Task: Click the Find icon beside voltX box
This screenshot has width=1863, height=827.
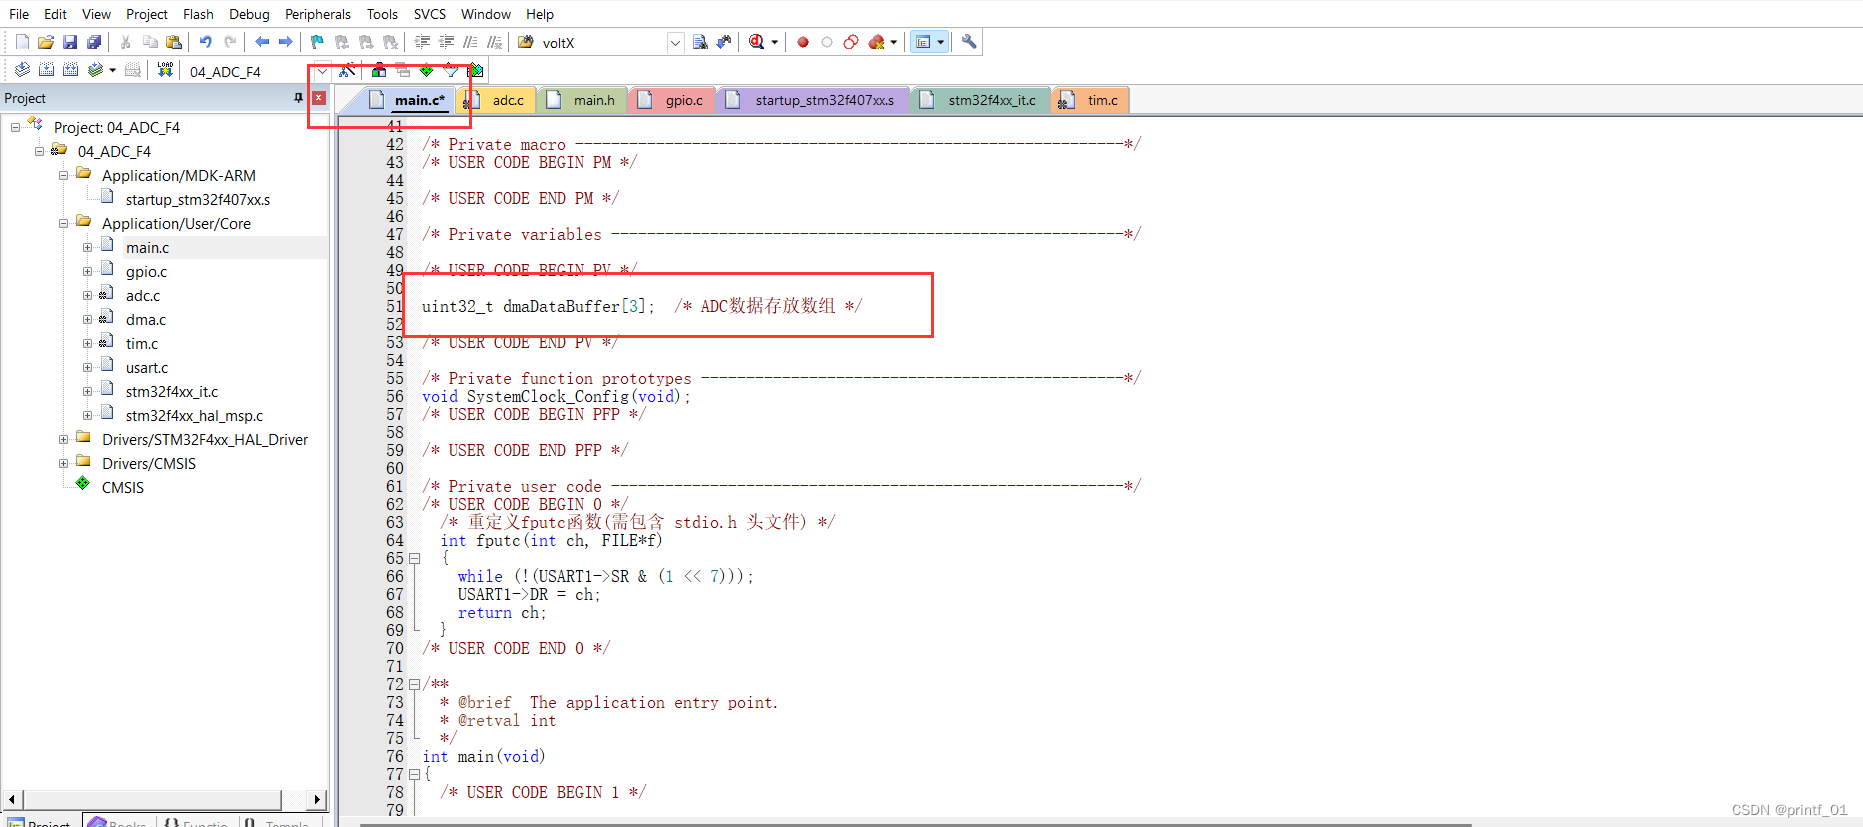Action: (x=700, y=42)
